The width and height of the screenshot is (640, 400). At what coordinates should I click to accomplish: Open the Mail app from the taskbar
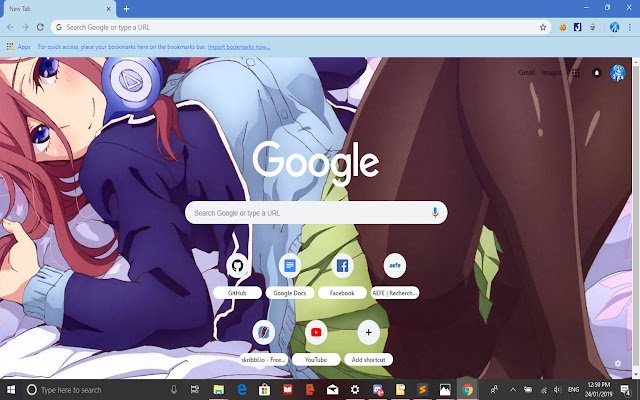point(332,390)
